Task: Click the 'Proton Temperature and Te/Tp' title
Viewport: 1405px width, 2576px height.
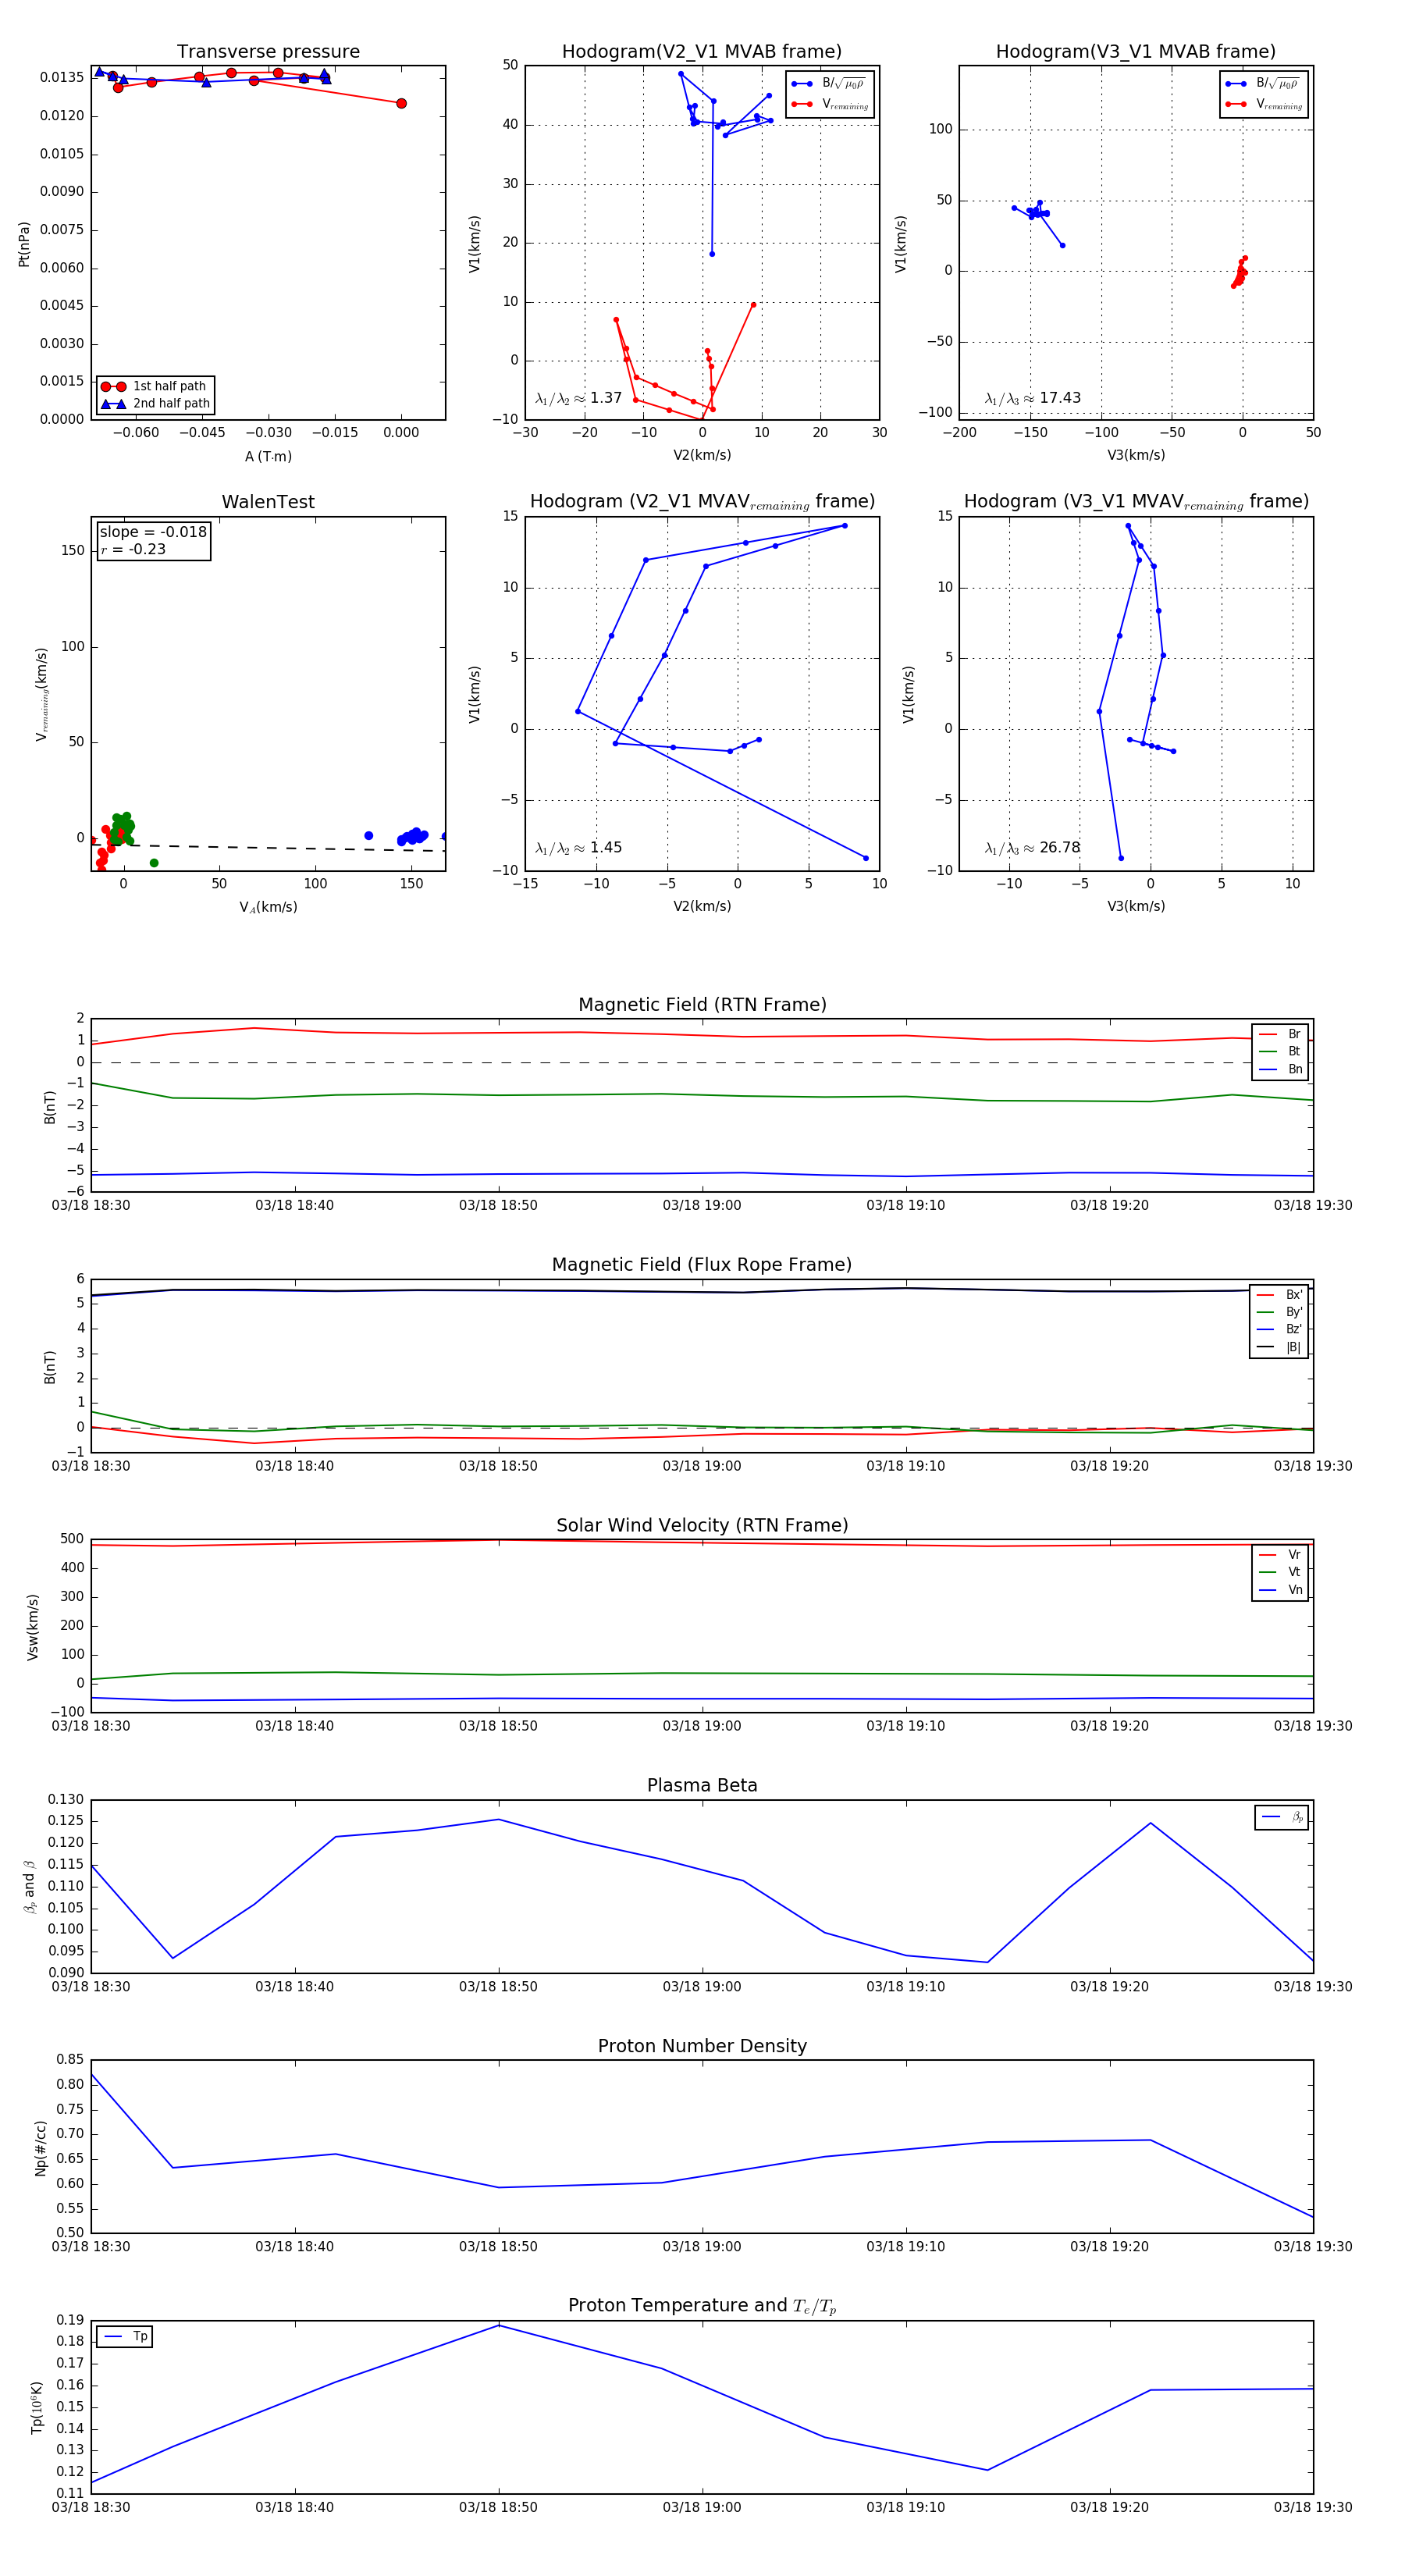Action: click(x=702, y=2305)
